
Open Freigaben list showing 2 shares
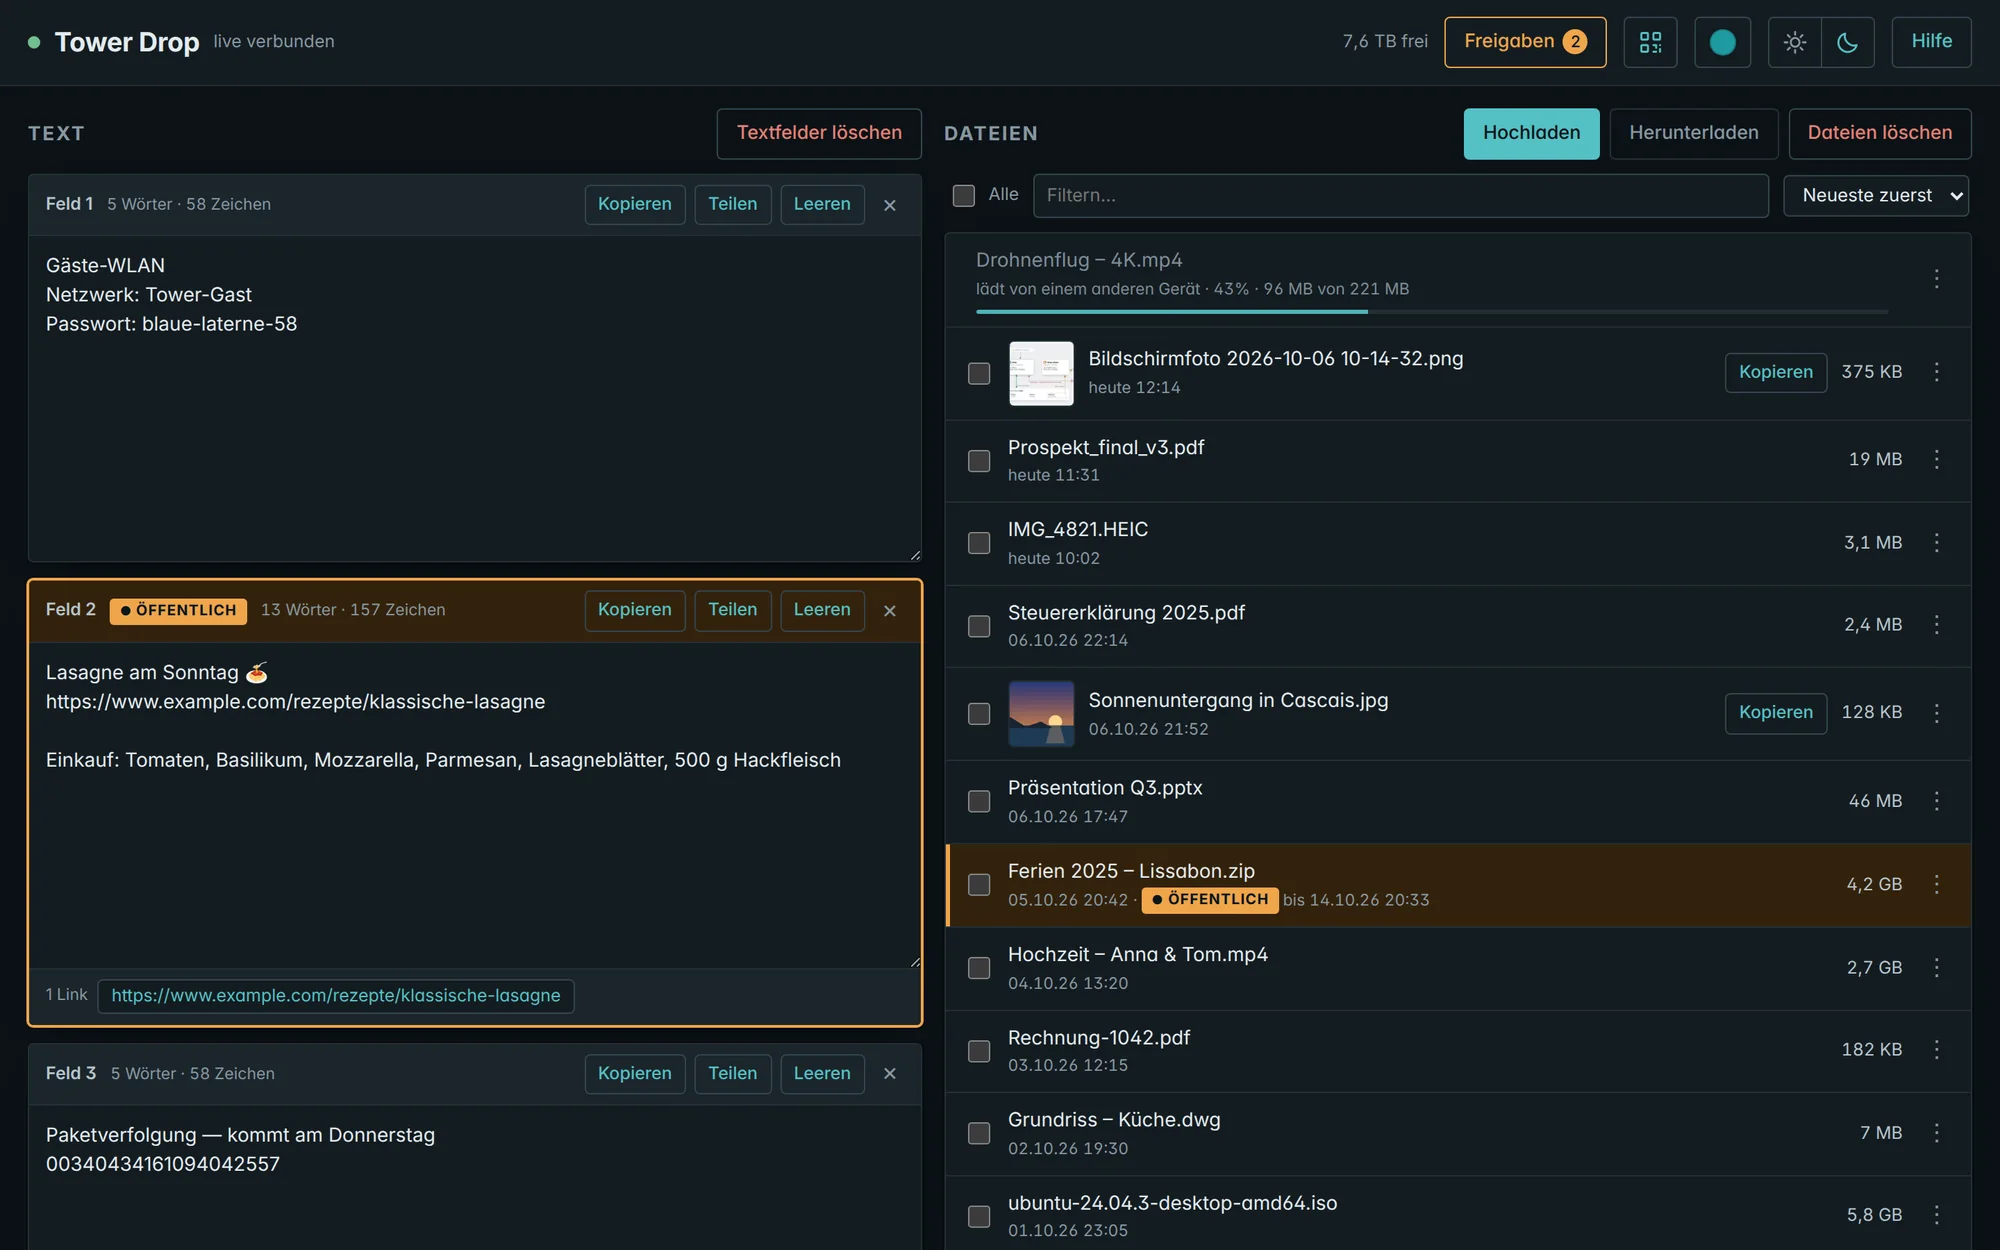coord(1525,42)
